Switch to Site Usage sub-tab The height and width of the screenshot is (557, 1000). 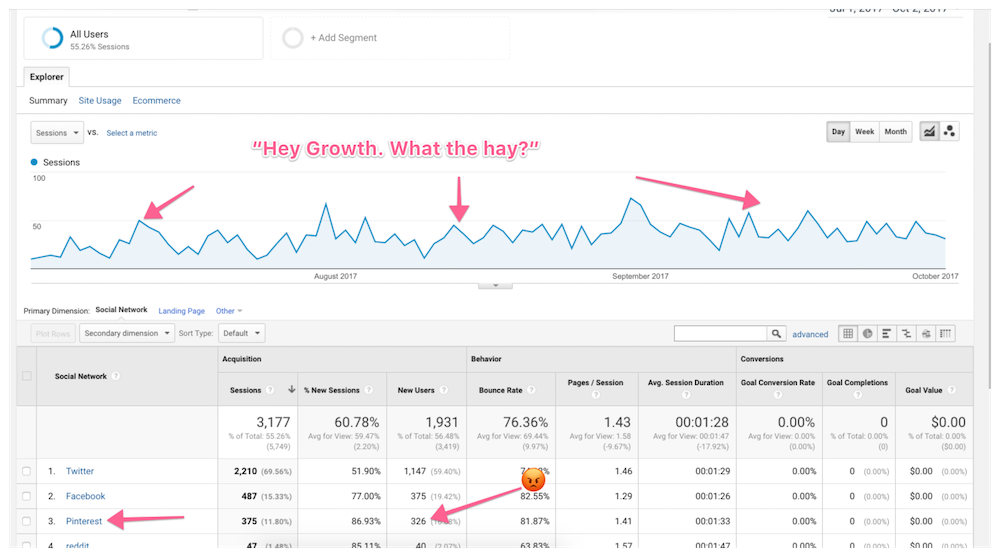99,100
